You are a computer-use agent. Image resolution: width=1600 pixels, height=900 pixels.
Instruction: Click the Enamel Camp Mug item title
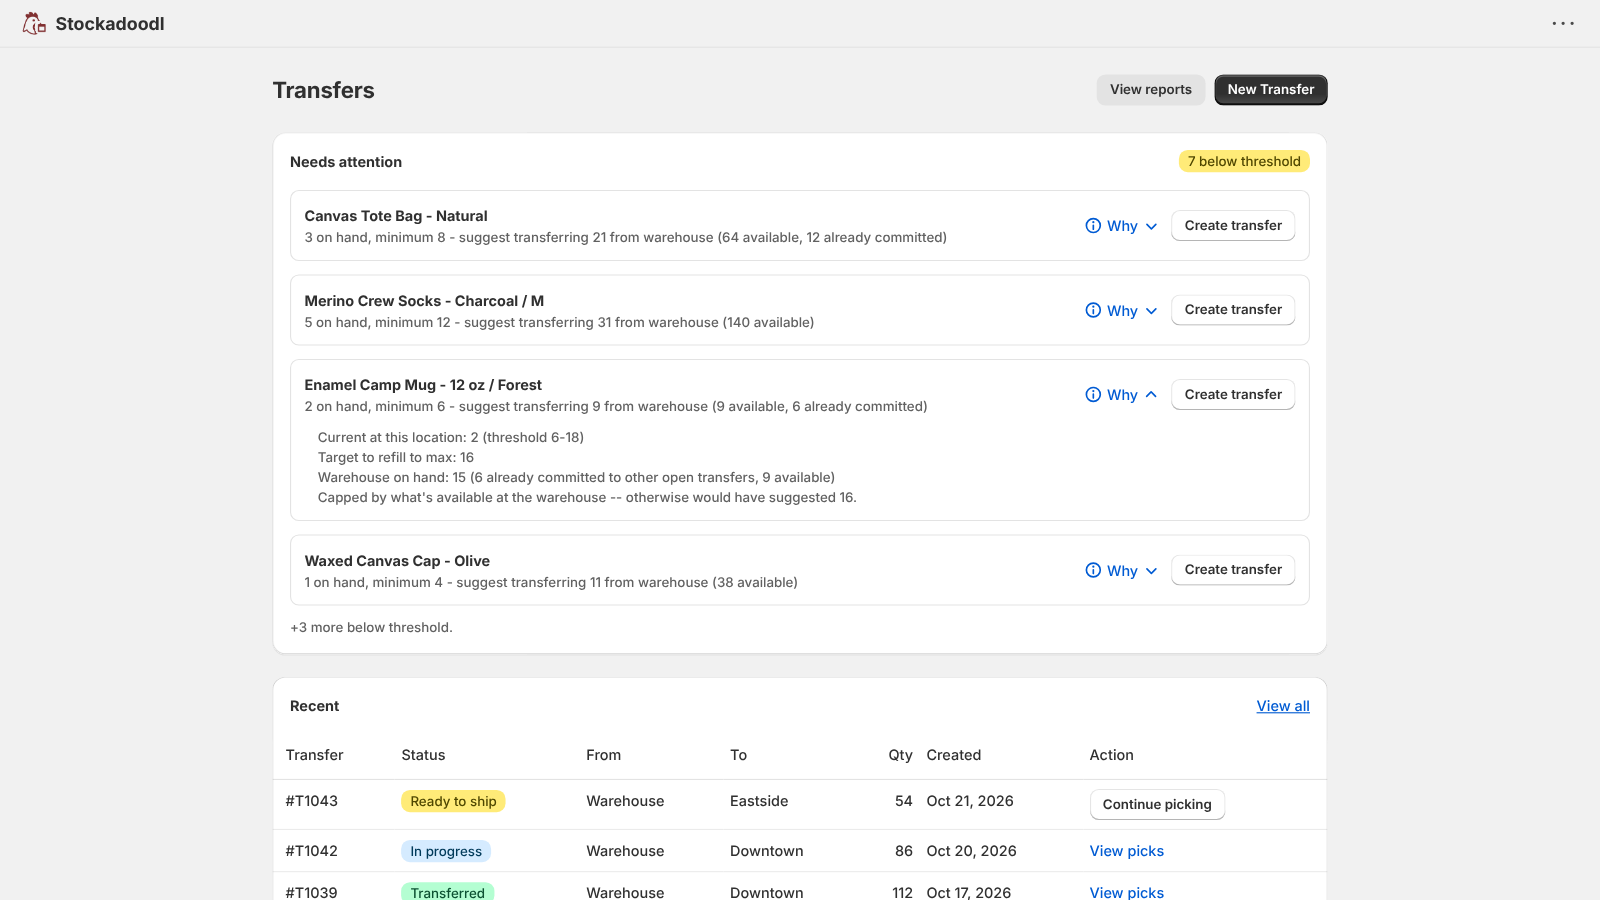click(423, 385)
